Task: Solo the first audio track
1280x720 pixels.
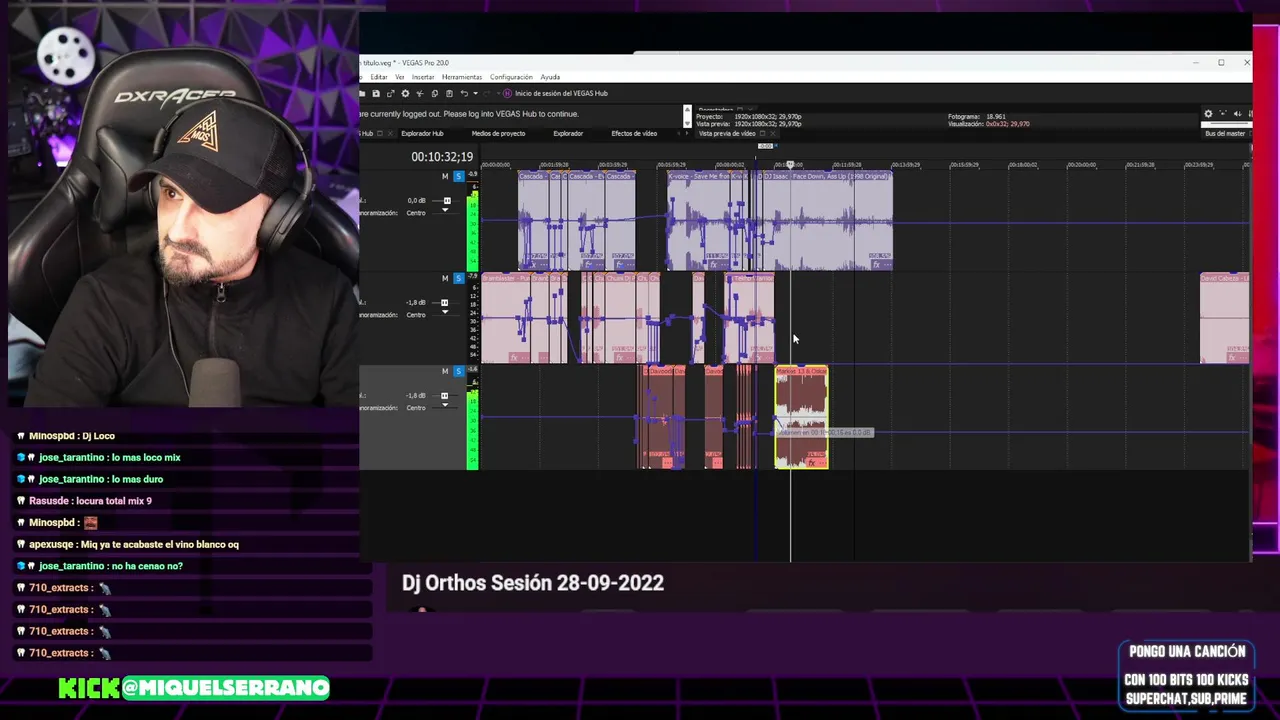Action: (x=459, y=176)
